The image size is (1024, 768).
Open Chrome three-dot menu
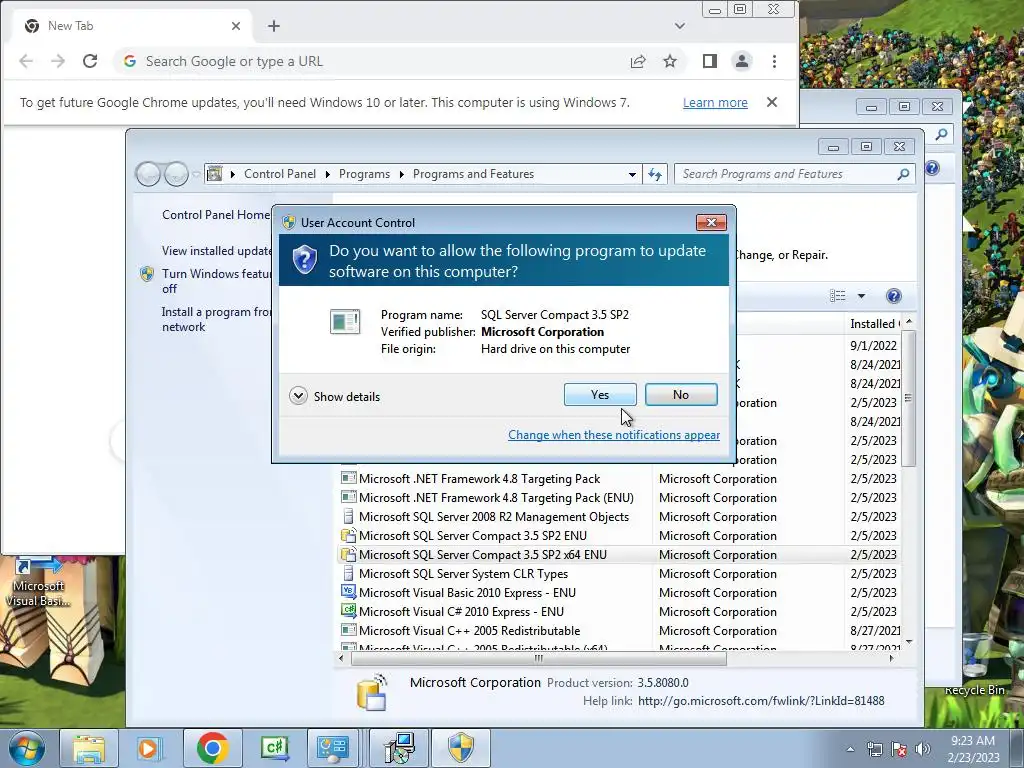click(x=775, y=61)
